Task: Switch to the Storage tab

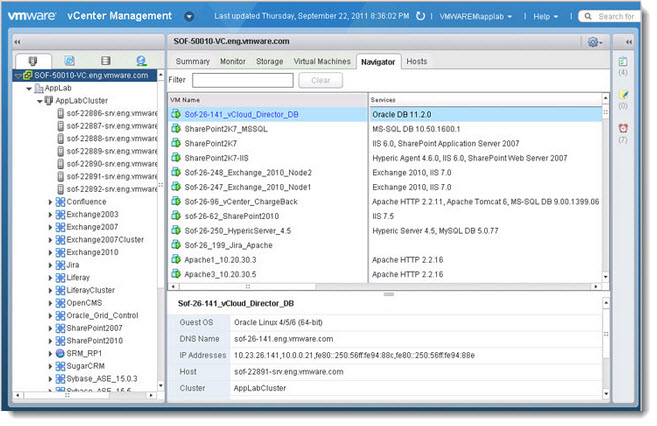Action: click(x=269, y=62)
